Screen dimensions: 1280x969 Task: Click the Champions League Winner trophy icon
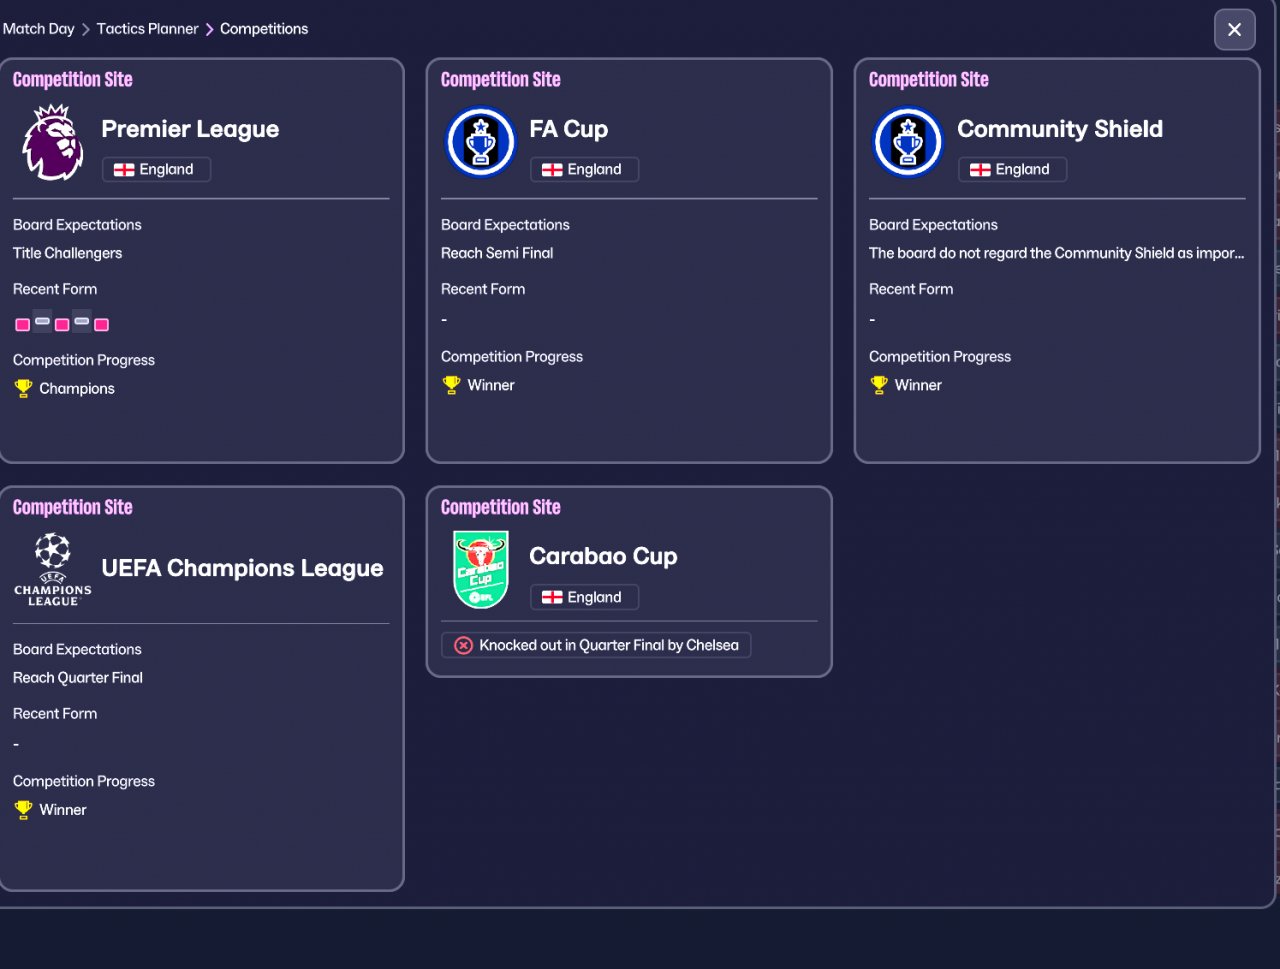[x=23, y=810]
